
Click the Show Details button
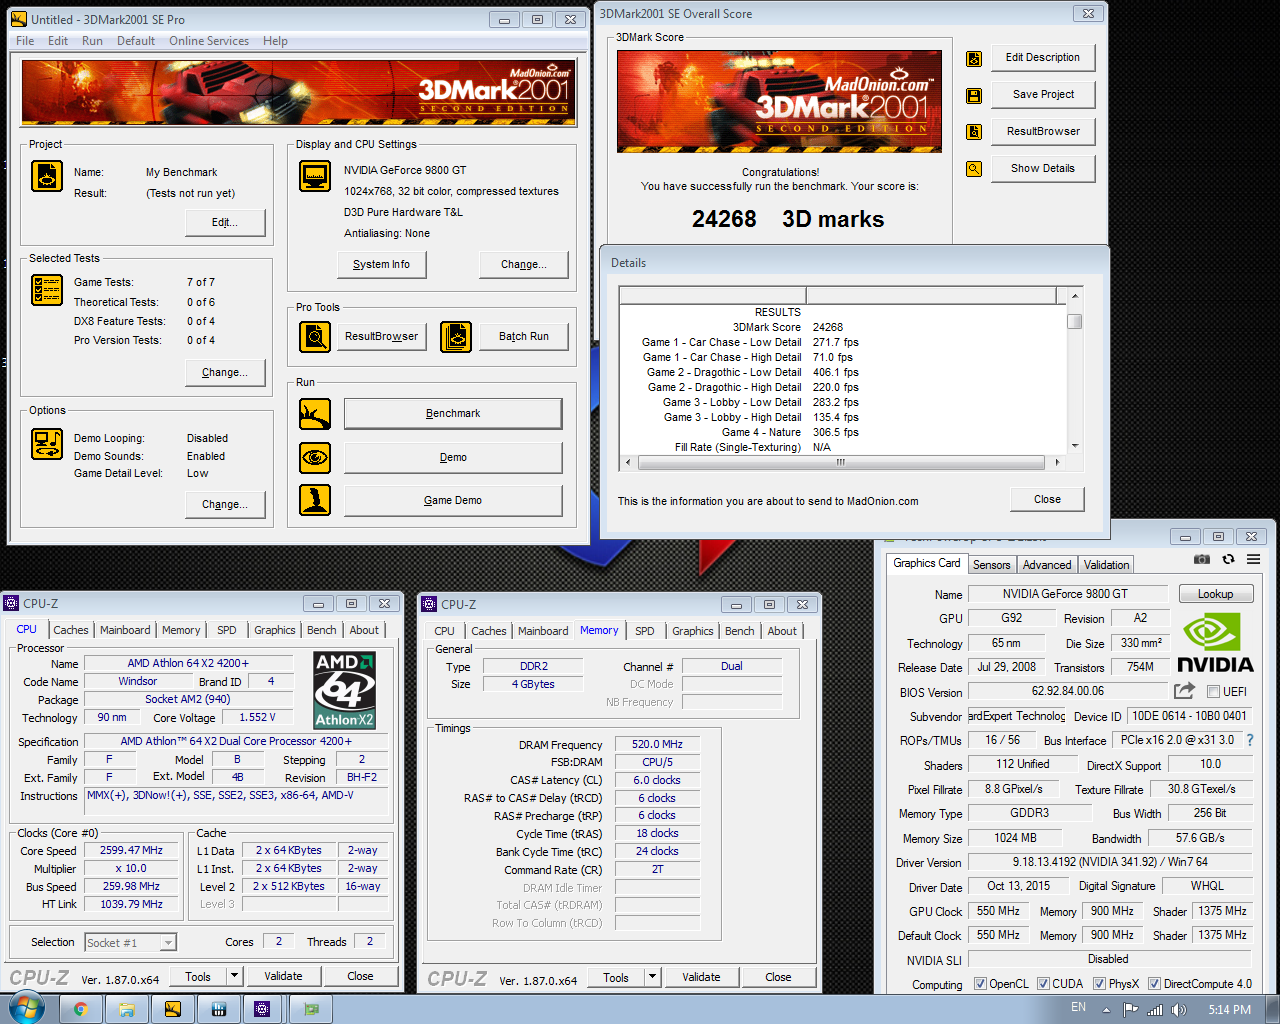point(1043,168)
